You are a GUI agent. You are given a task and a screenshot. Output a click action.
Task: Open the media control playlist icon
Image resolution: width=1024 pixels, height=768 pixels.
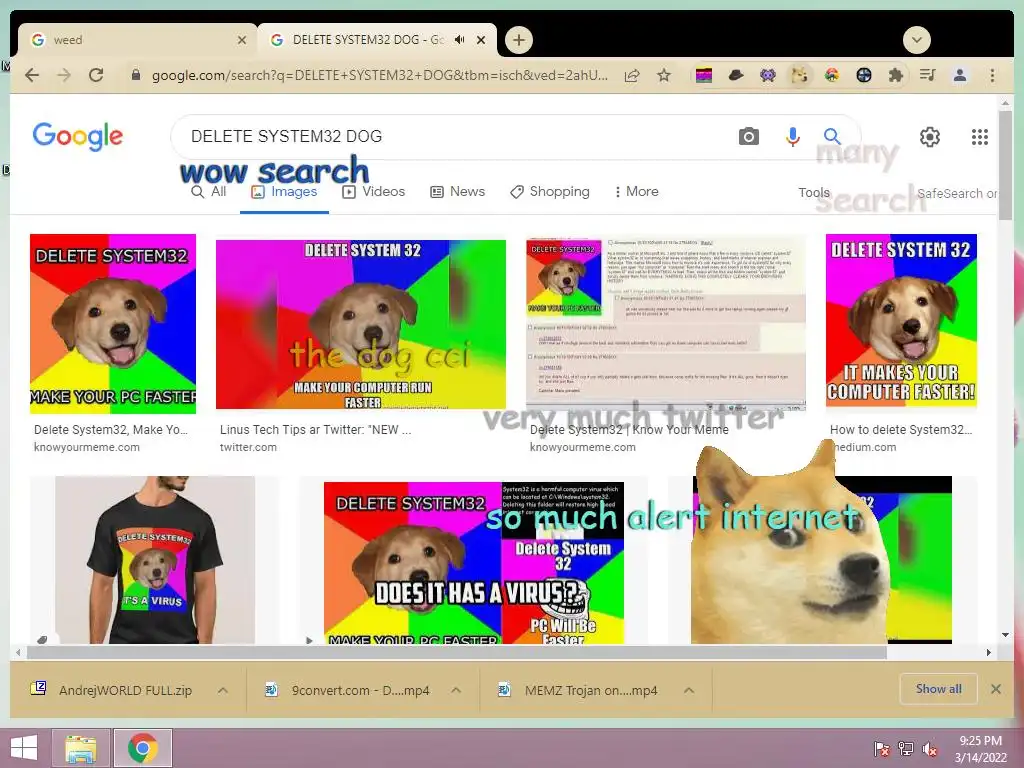(x=927, y=75)
